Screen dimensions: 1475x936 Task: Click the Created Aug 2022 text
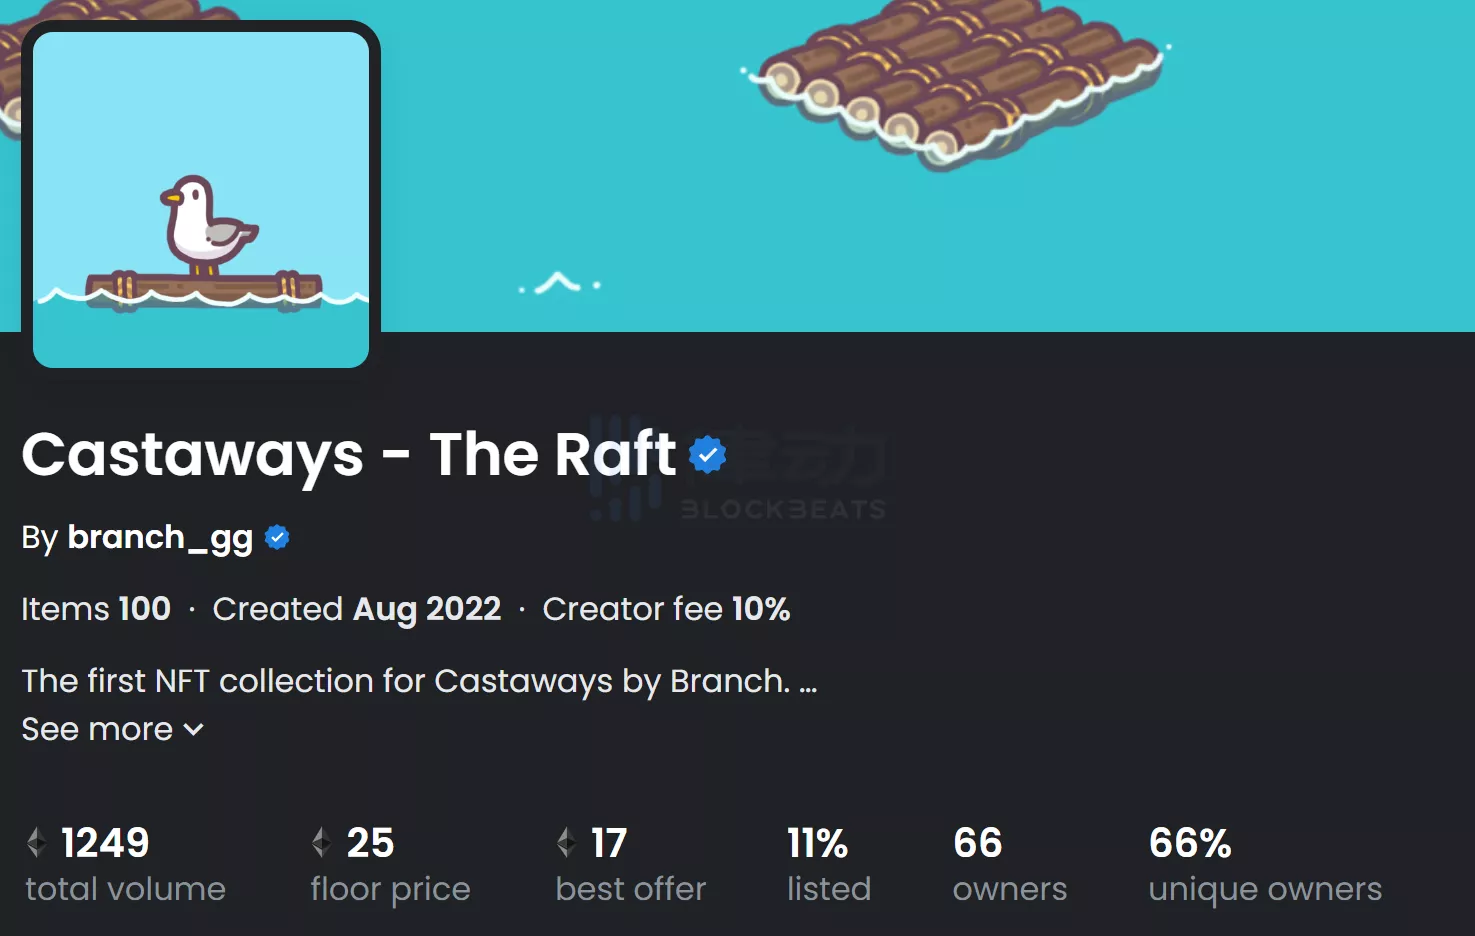pyautogui.click(x=357, y=609)
